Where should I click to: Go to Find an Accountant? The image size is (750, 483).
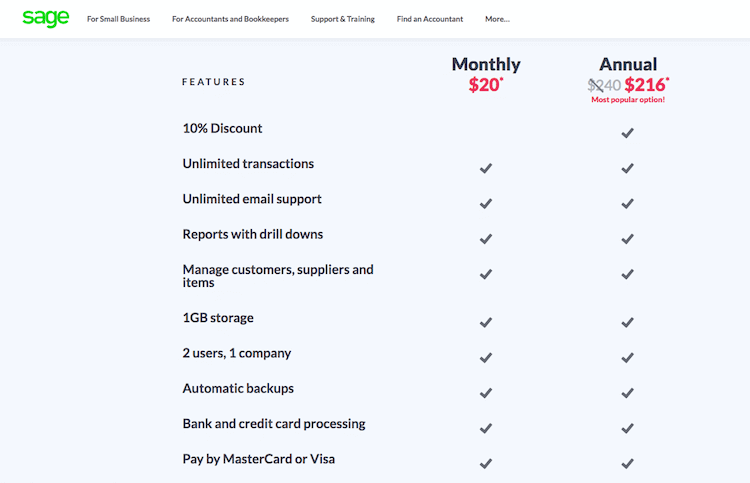click(431, 19)
